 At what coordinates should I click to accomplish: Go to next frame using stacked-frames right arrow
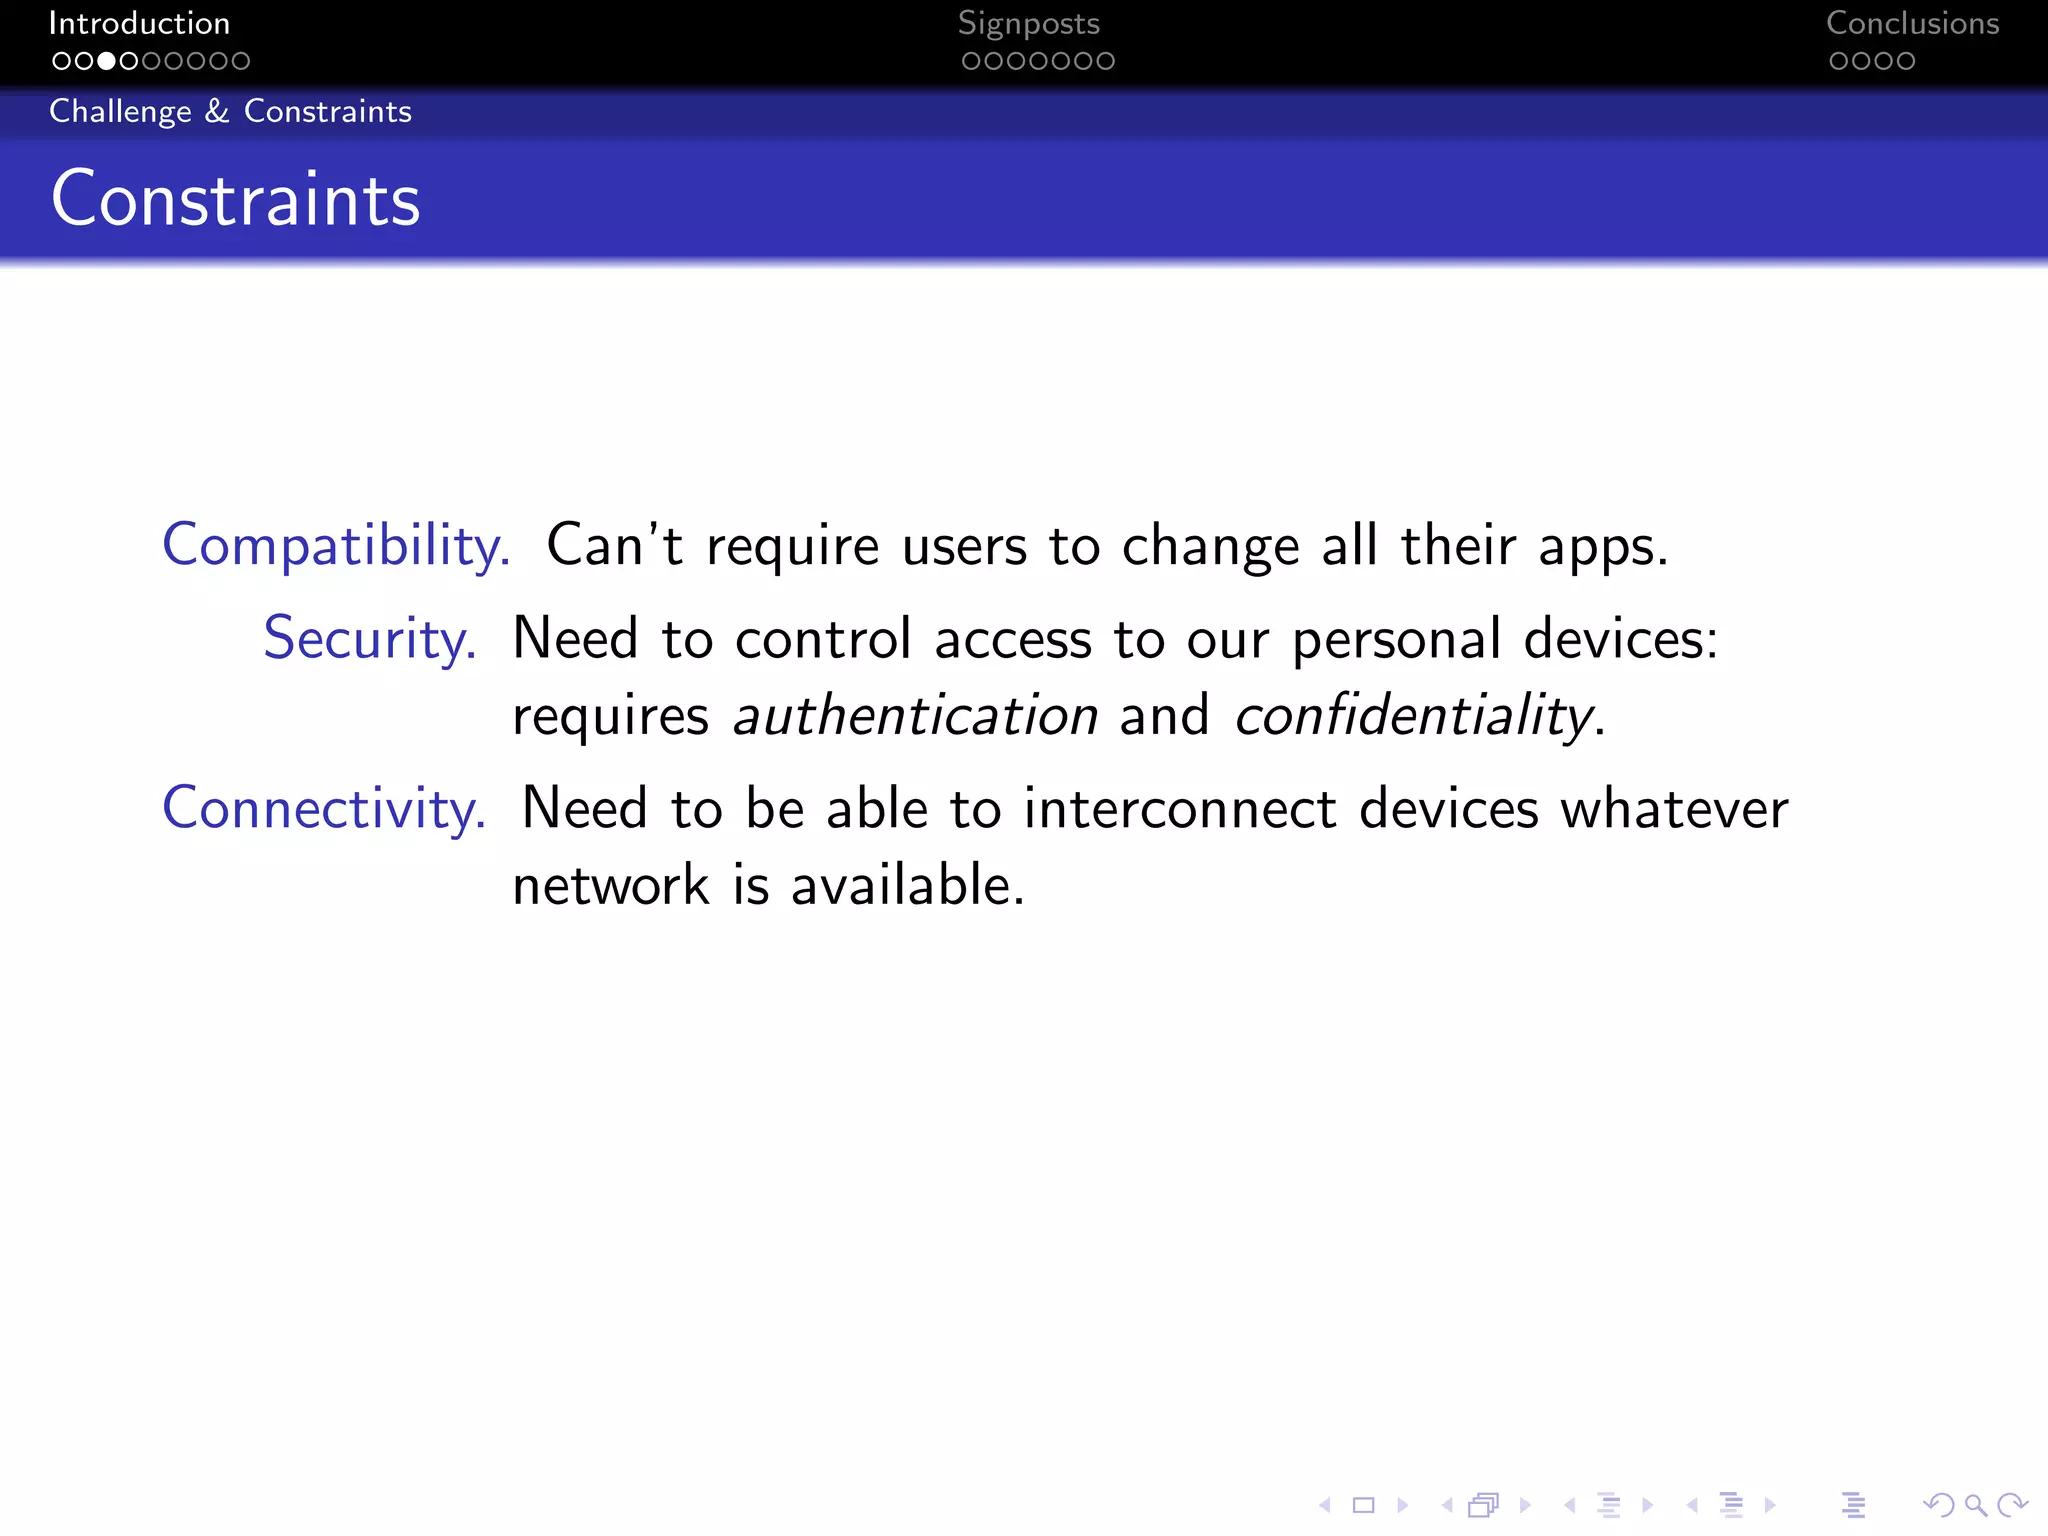[1526, 1505]
